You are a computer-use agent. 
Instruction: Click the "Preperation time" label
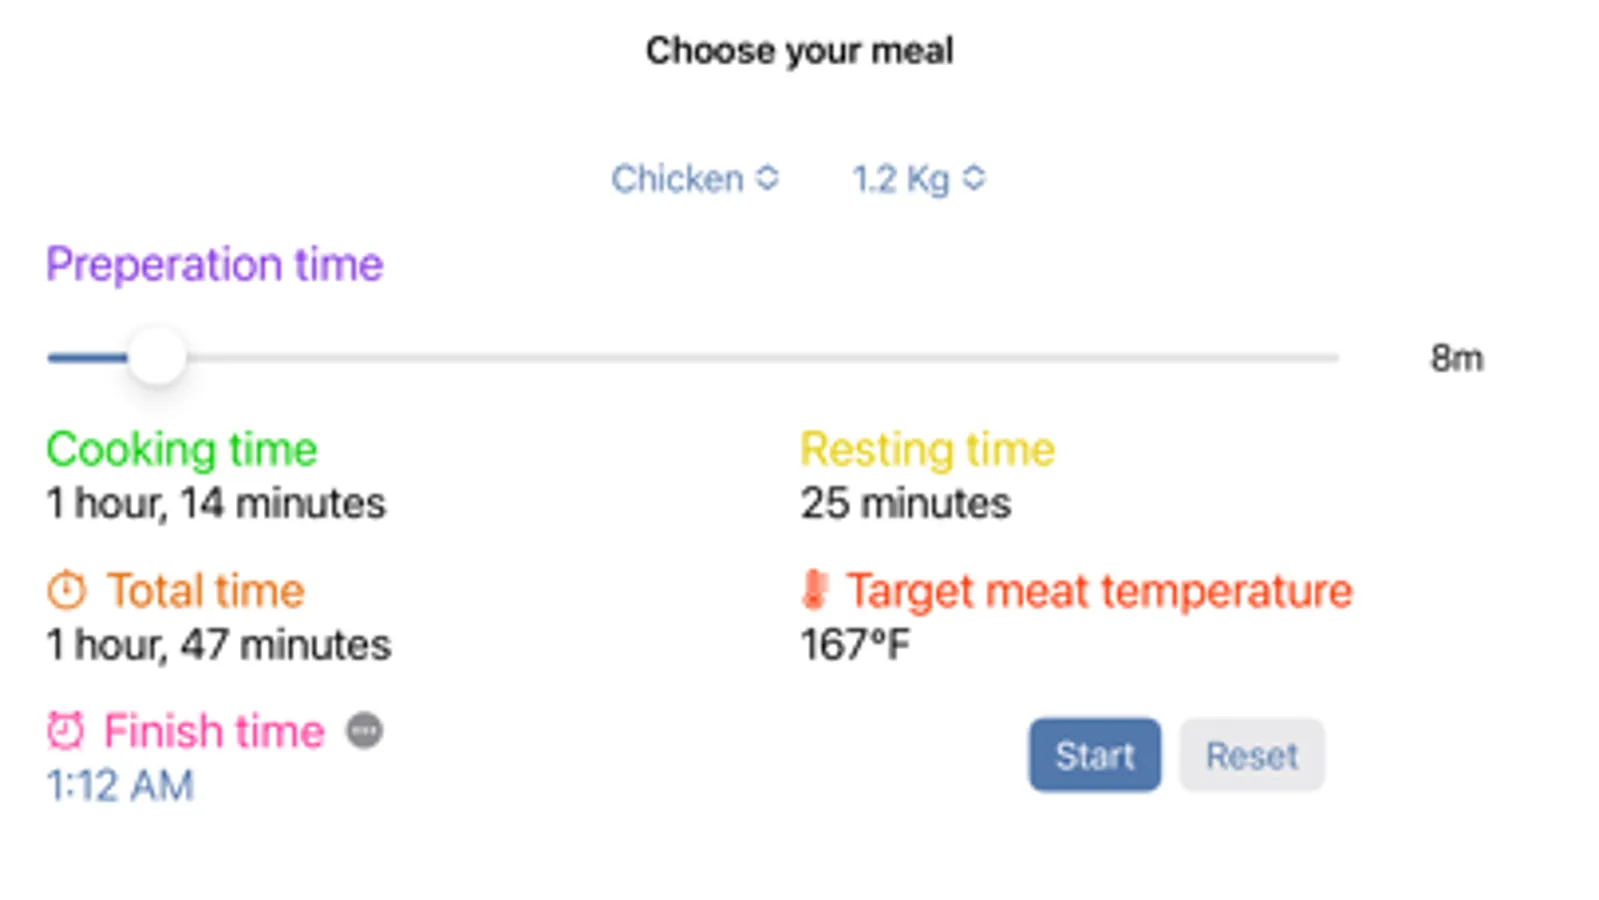click(x=215, y=265)
